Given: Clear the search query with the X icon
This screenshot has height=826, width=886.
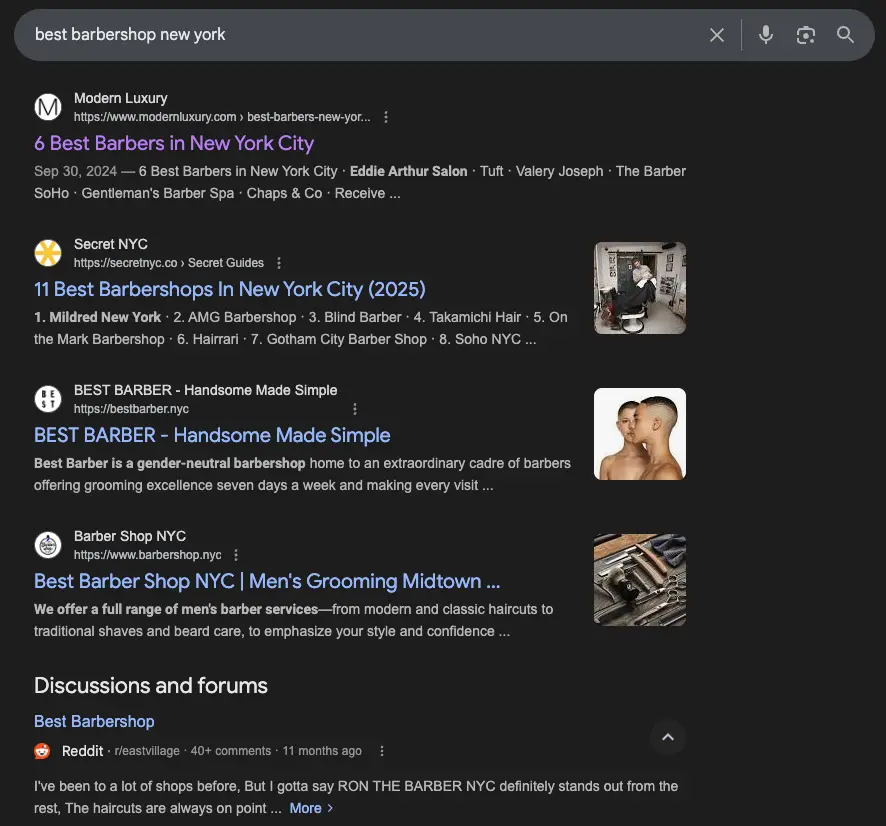Looking at the screenshot, I should click(x=717, y=34).
